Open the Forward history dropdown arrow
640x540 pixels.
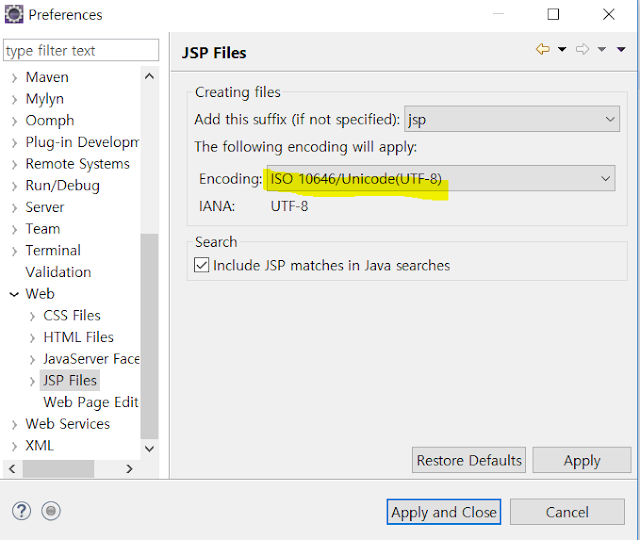[x=602, y=49]
